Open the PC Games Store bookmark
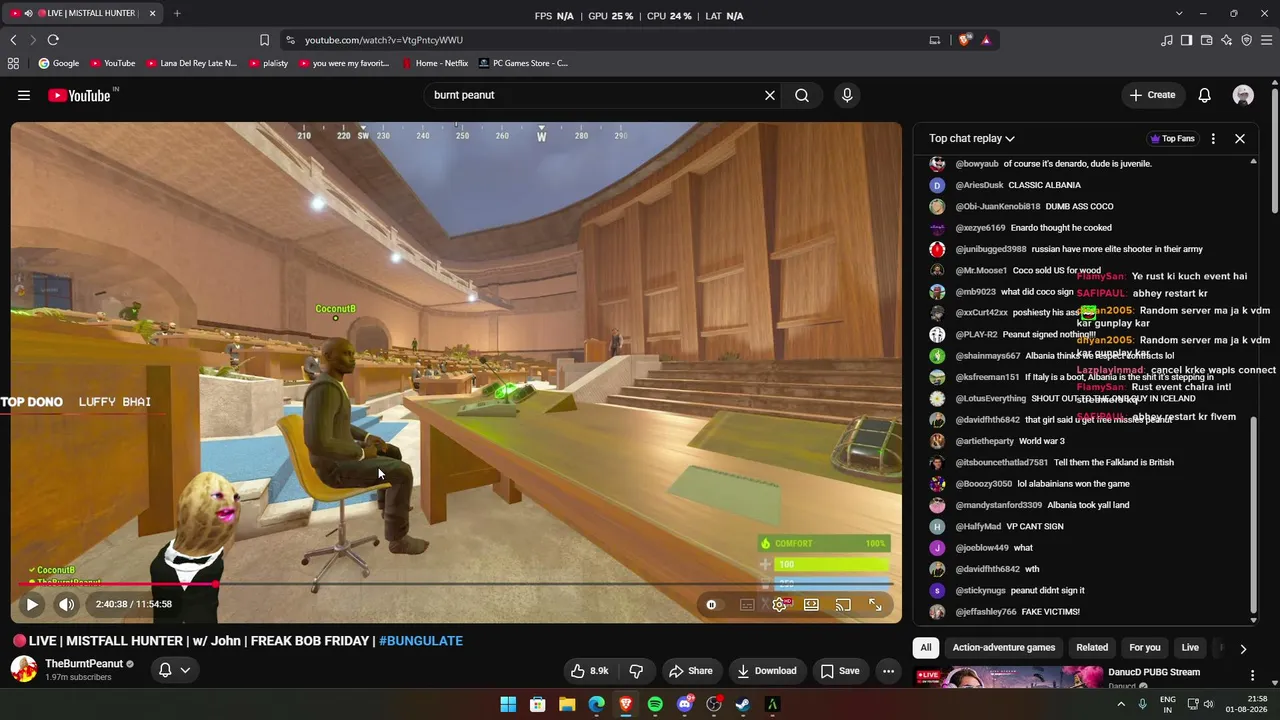This screenshot has width=1280, height=720. tap(523, 63)
